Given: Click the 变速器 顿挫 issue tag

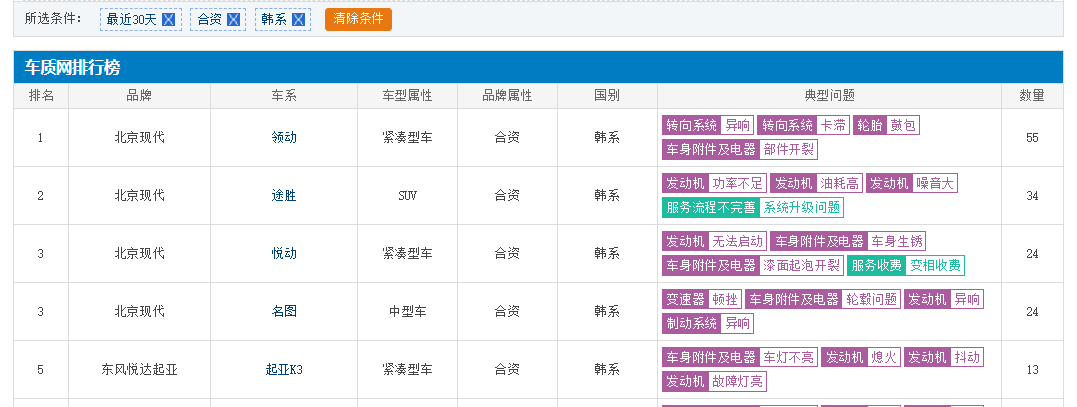Looking at the screenshot, I should click(x=702, y=299).
